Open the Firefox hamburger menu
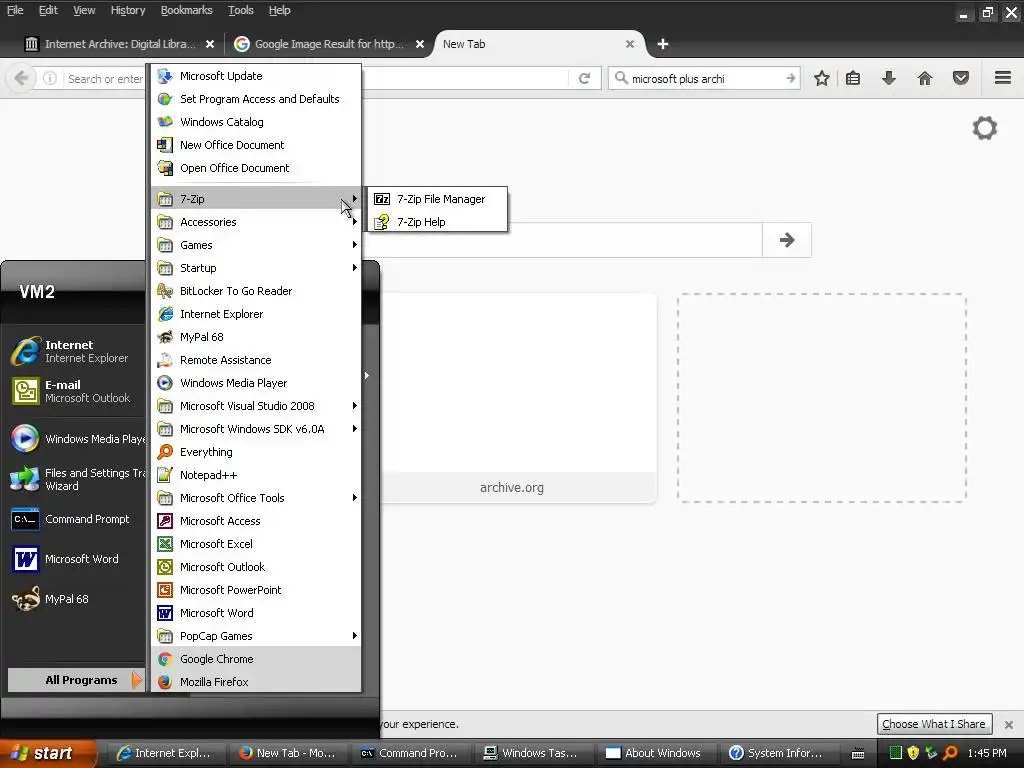Screen dimensions: 1024x768 coord(1003,78)
